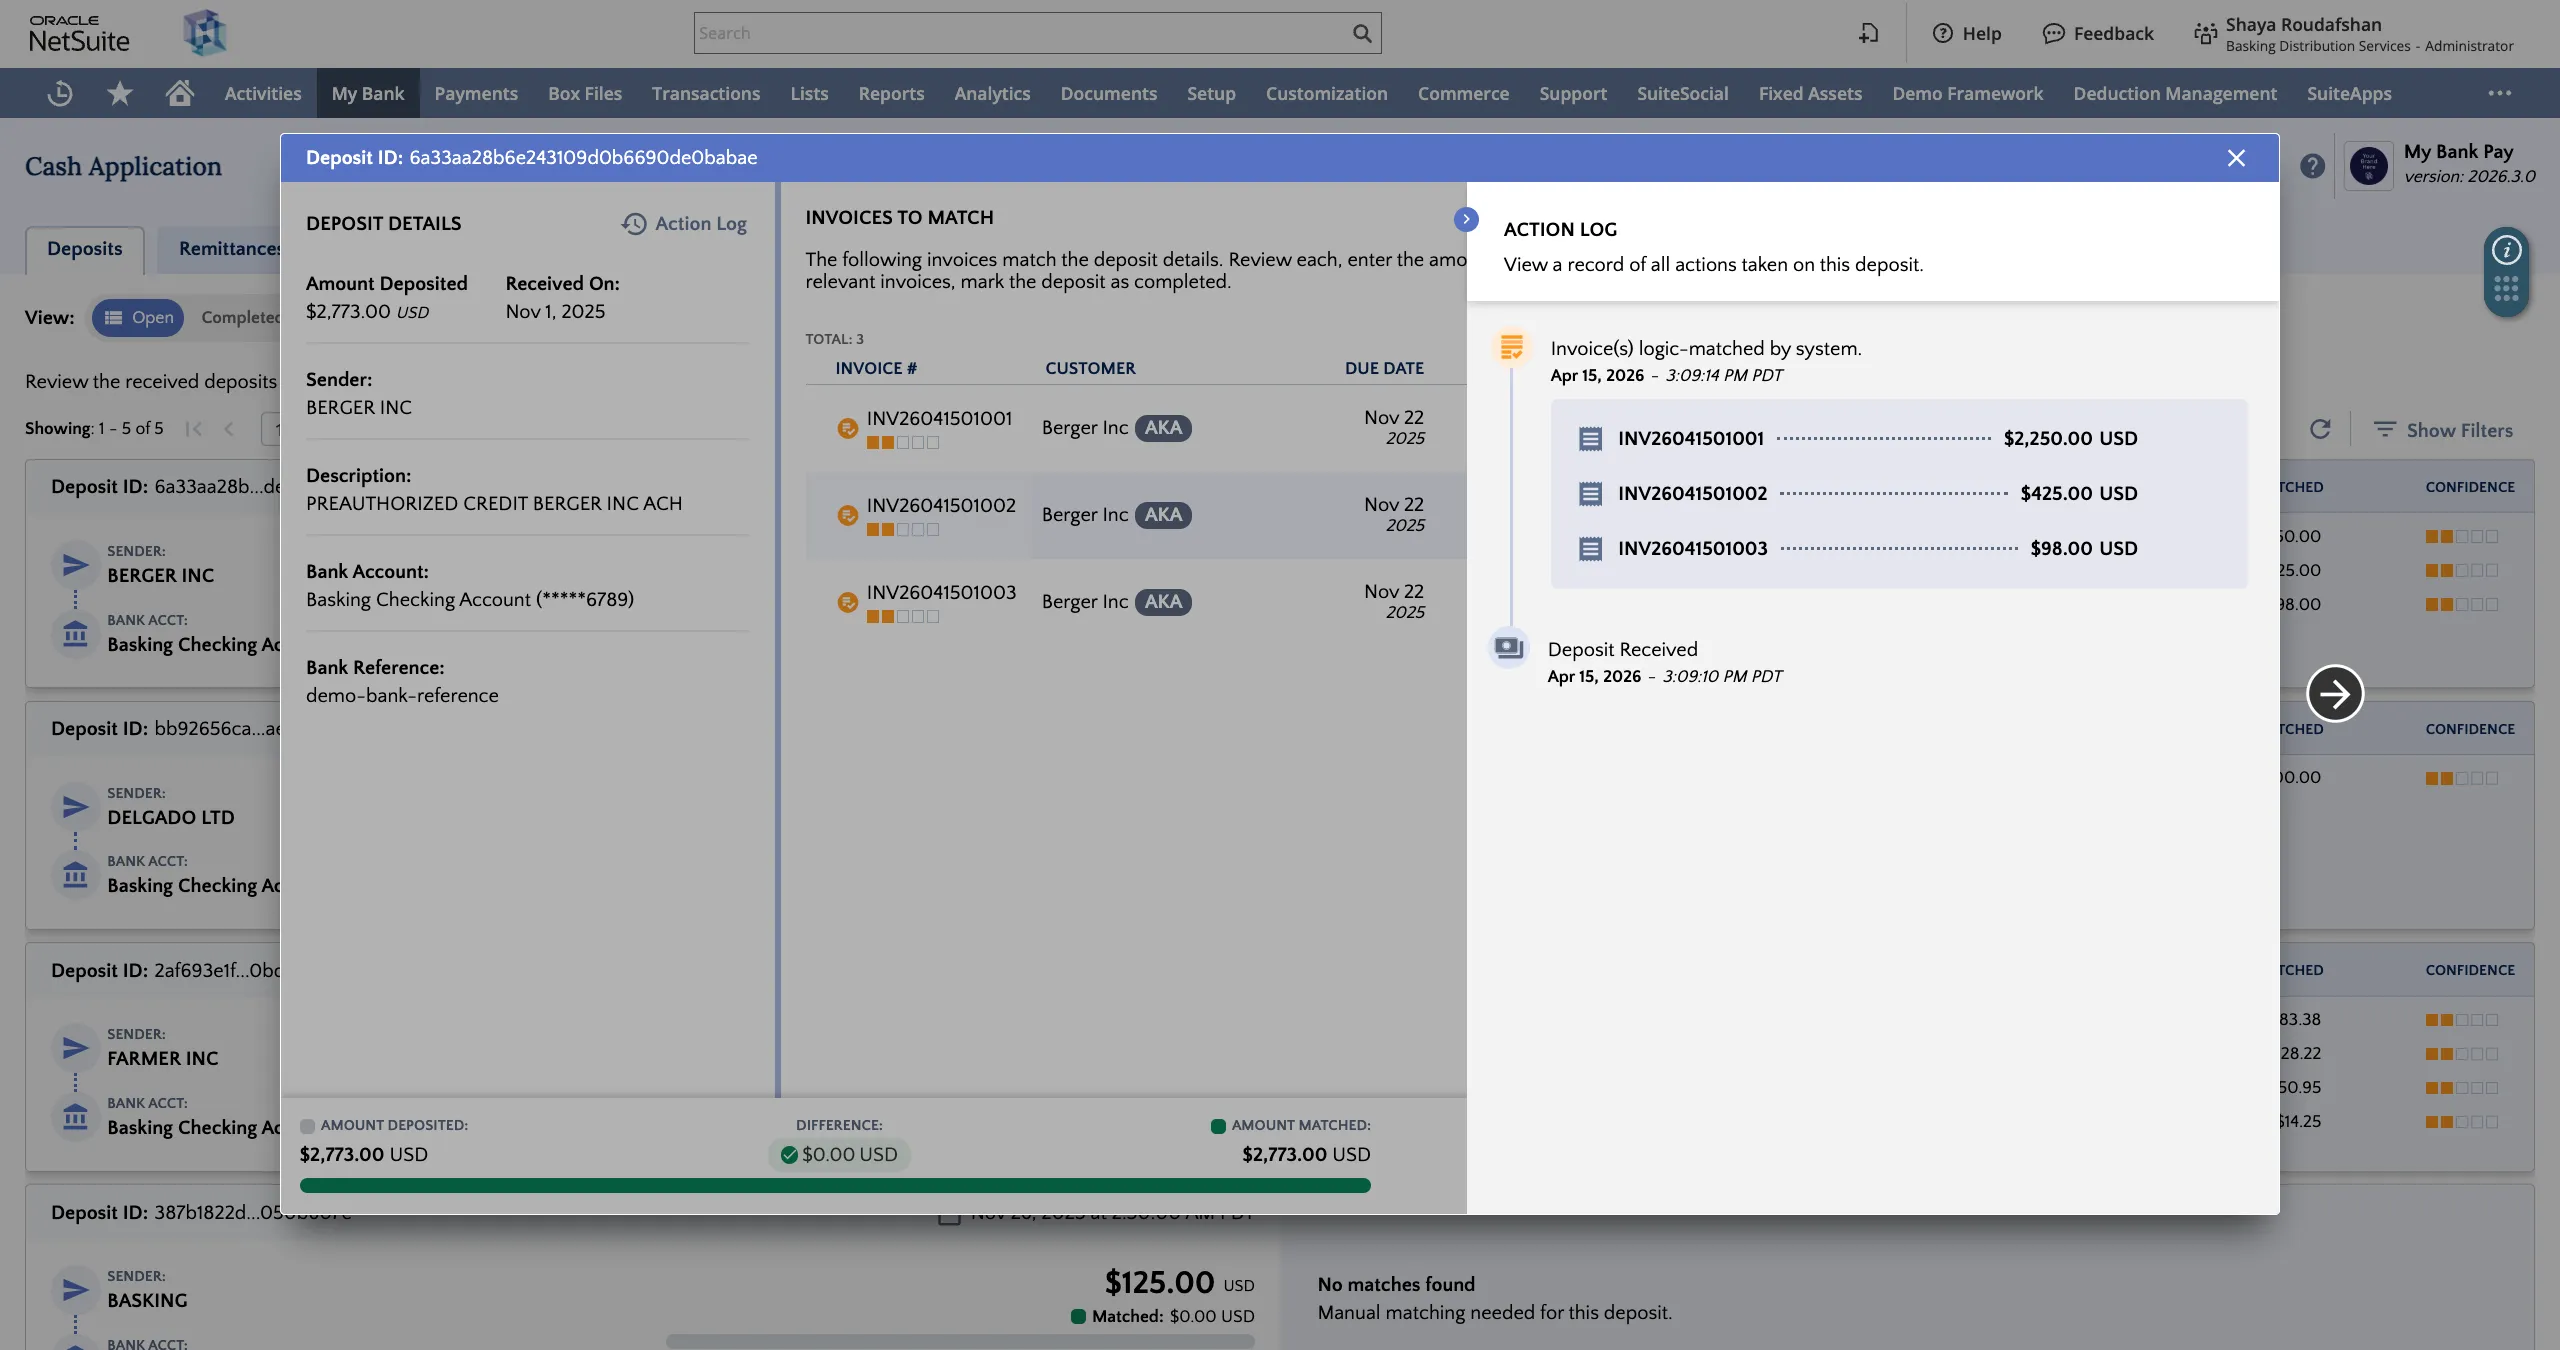2560x1350 pixels.
Task: Sort by CUSTOMER column header
Action: coord(1090,368)
